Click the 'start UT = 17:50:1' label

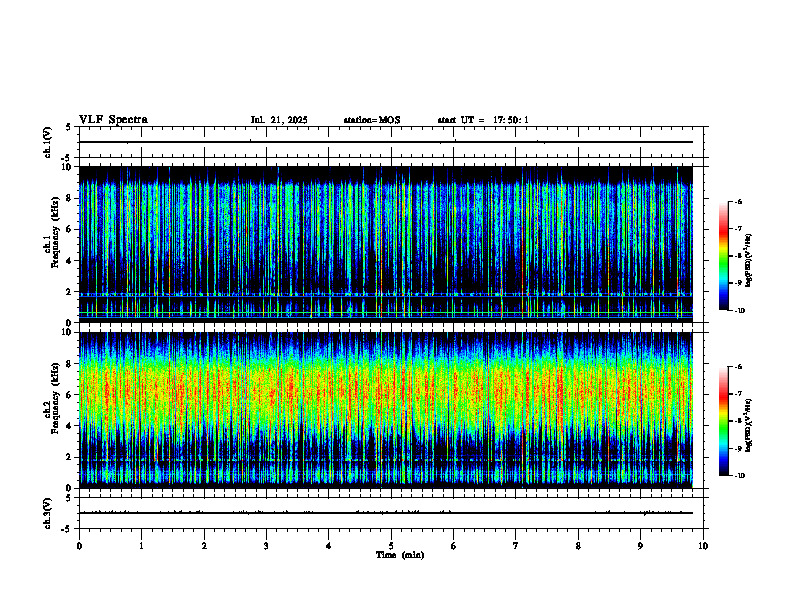pyautogui.click(x=483, y=120)
